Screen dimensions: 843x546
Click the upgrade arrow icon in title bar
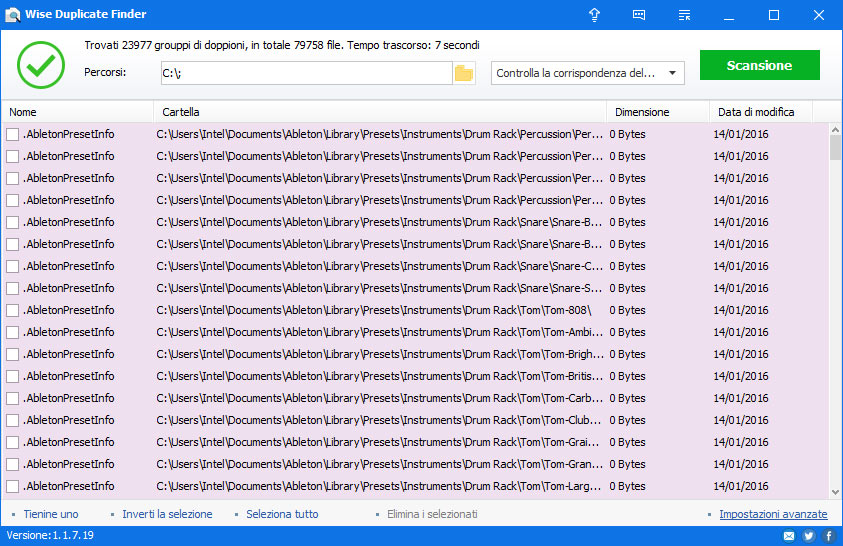[x=594, y=15]
